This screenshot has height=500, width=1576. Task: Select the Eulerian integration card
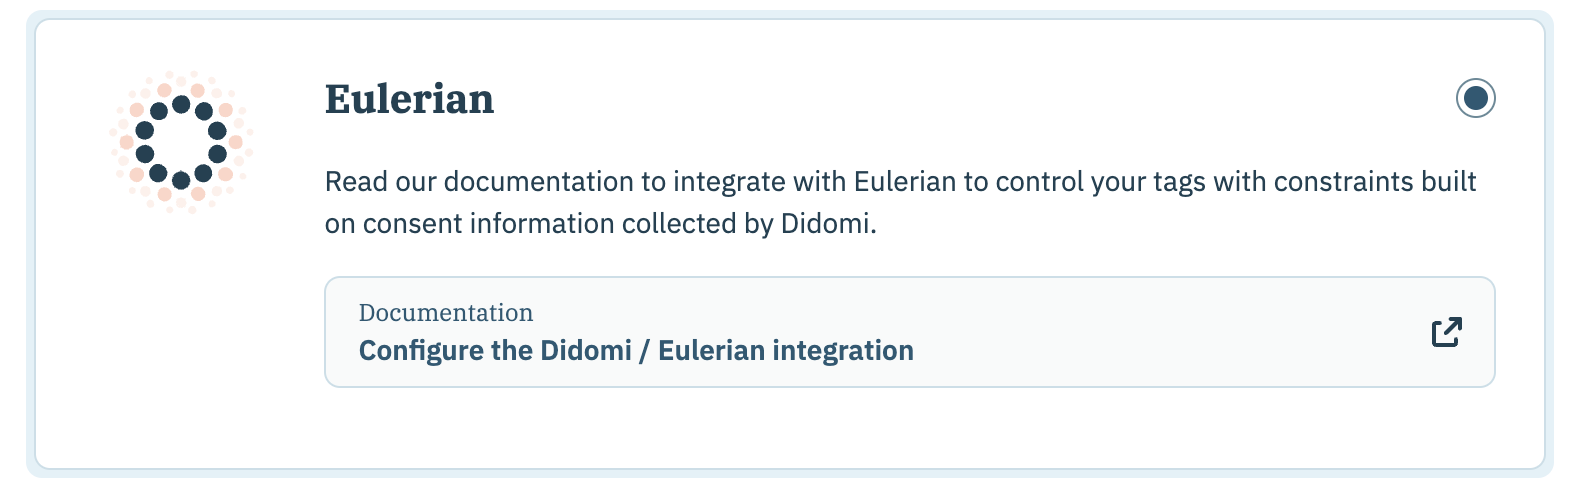(x=789, y=430)
